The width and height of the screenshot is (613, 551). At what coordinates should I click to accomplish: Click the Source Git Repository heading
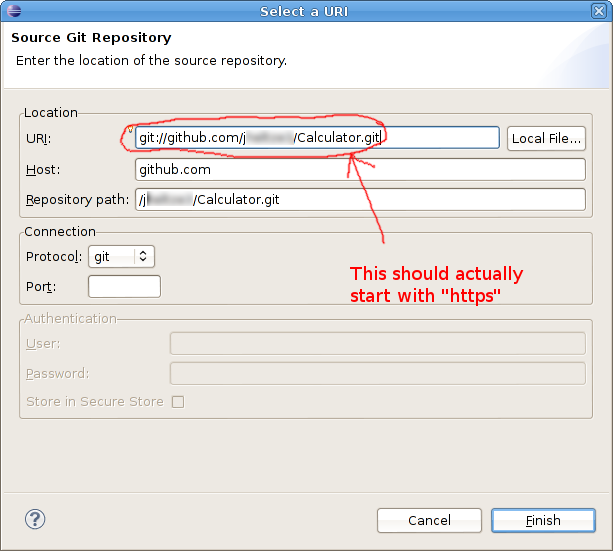(x=91, y=38)
